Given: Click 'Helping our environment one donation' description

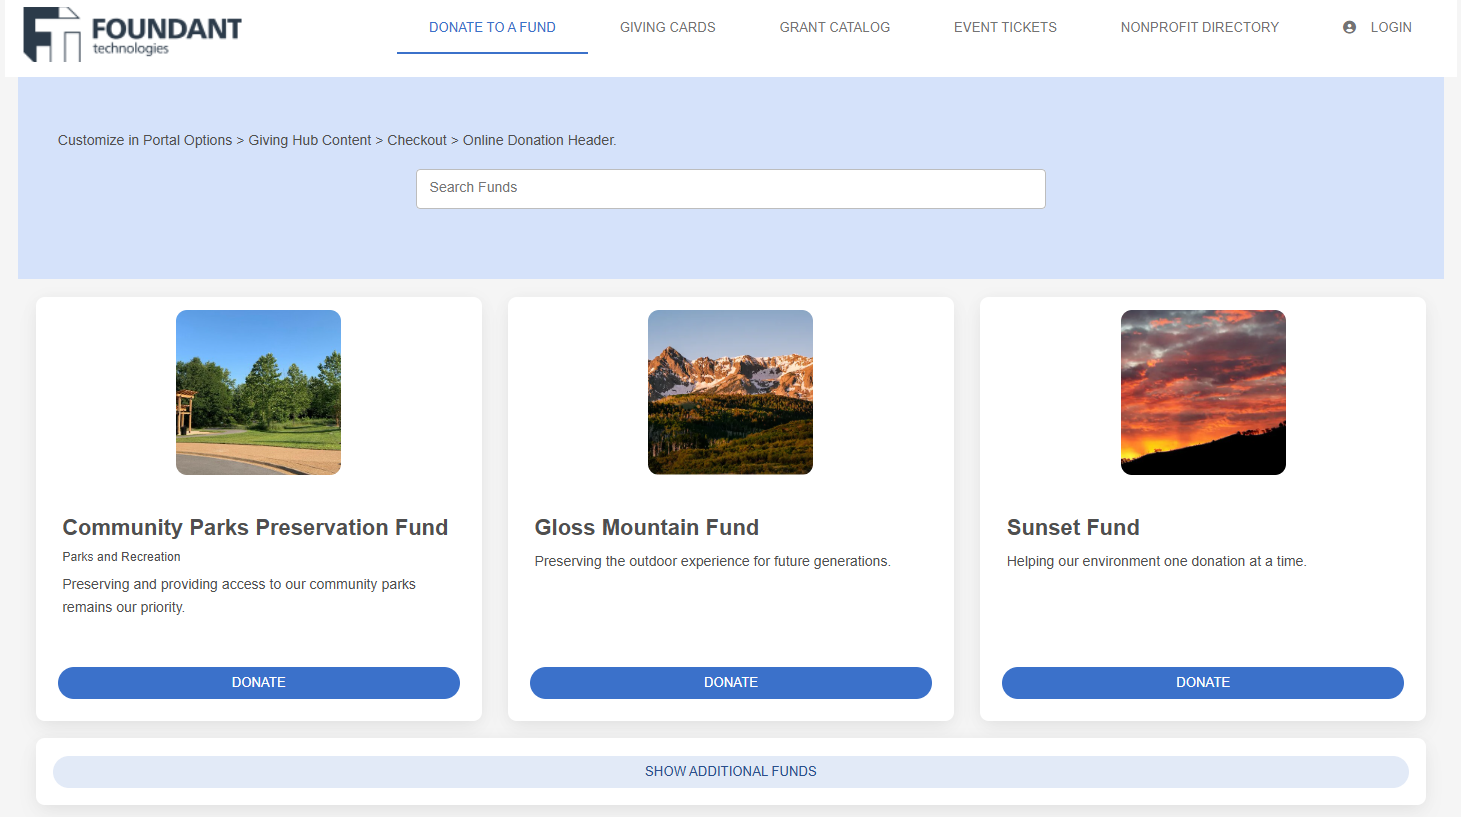Looking at the screenshot, I should click(x=1156, y=561).
